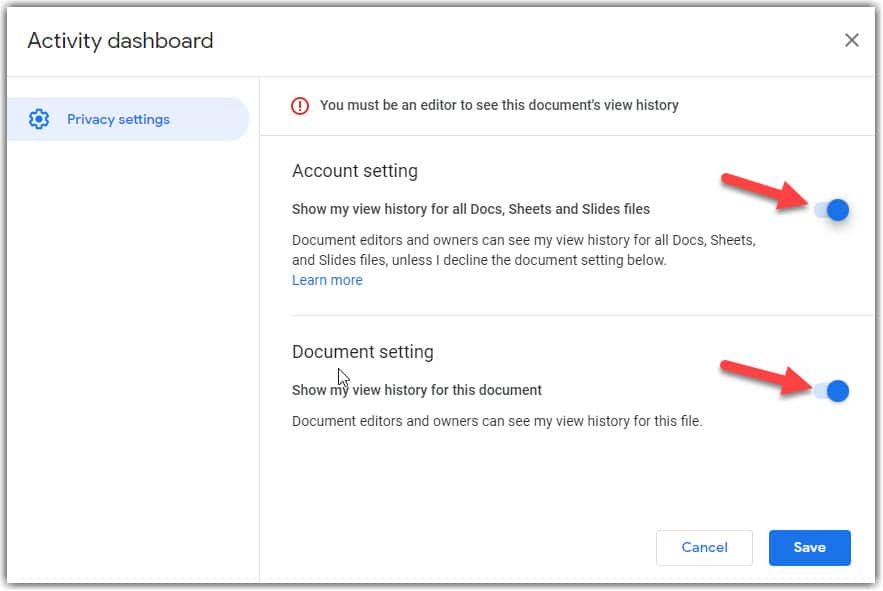Click the 'Show my view history for all Docs' label

[x=471, y=209]
